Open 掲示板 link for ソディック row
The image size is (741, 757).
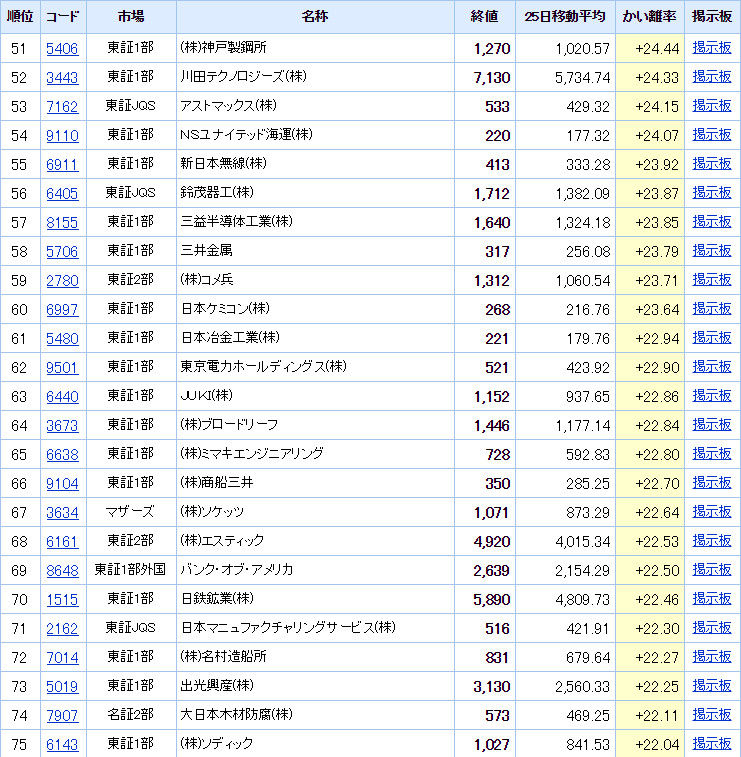click(712, 744)
